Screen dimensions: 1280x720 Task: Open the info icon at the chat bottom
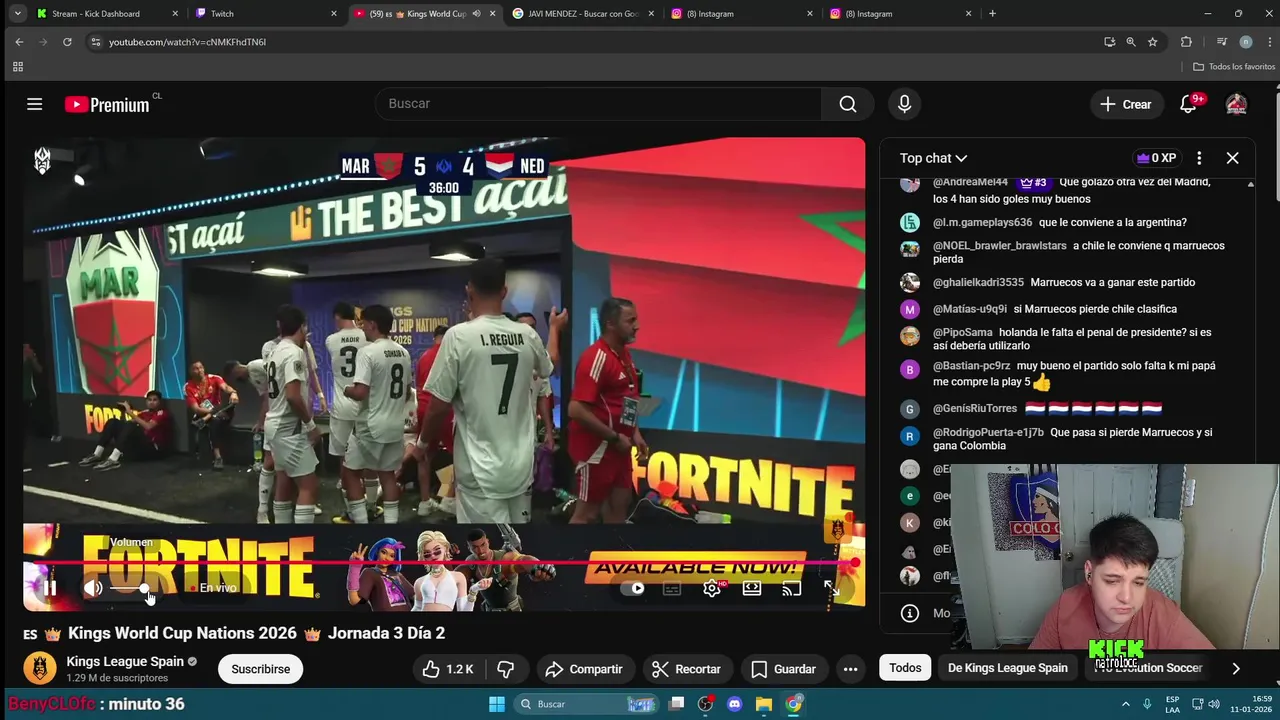click(909, 613)
